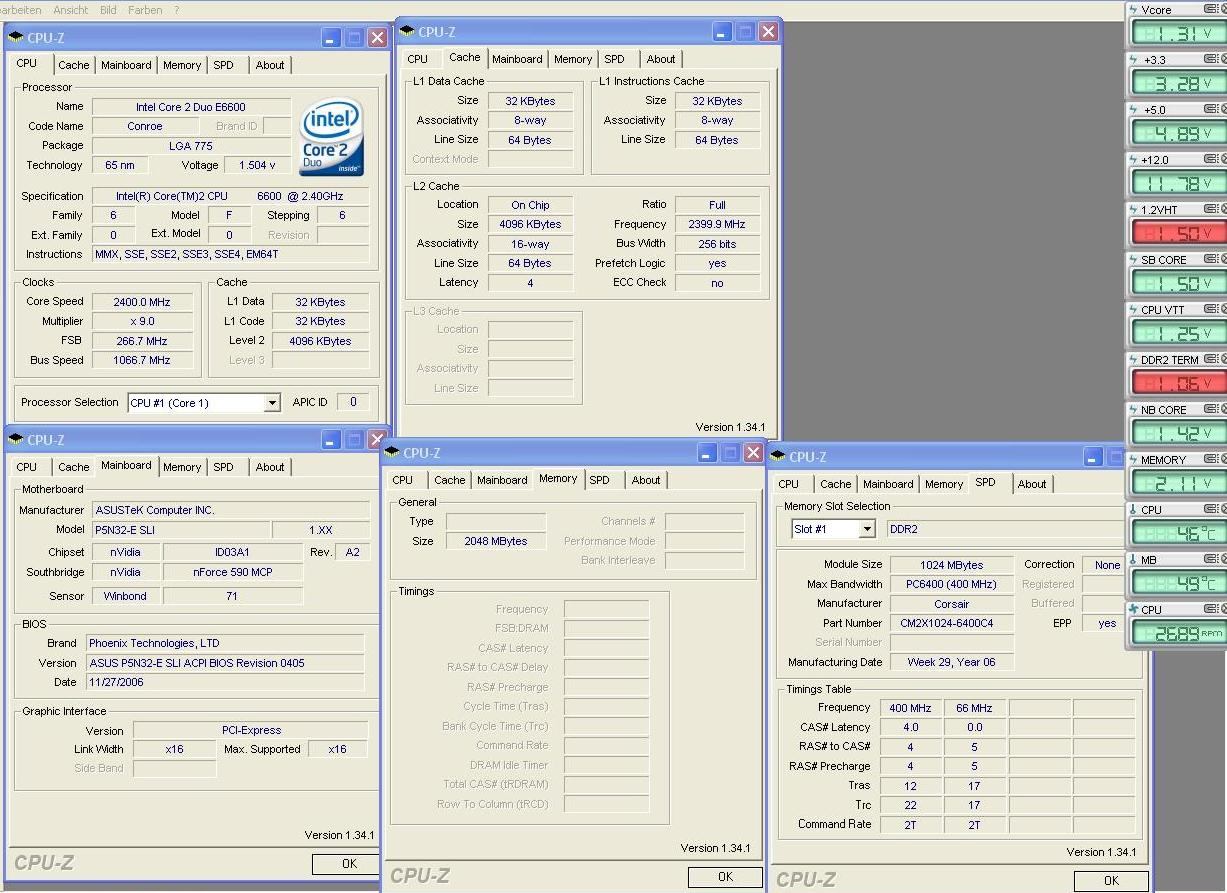Click the Vcore 1.31 V readout display

click(x=1178, y=33)
